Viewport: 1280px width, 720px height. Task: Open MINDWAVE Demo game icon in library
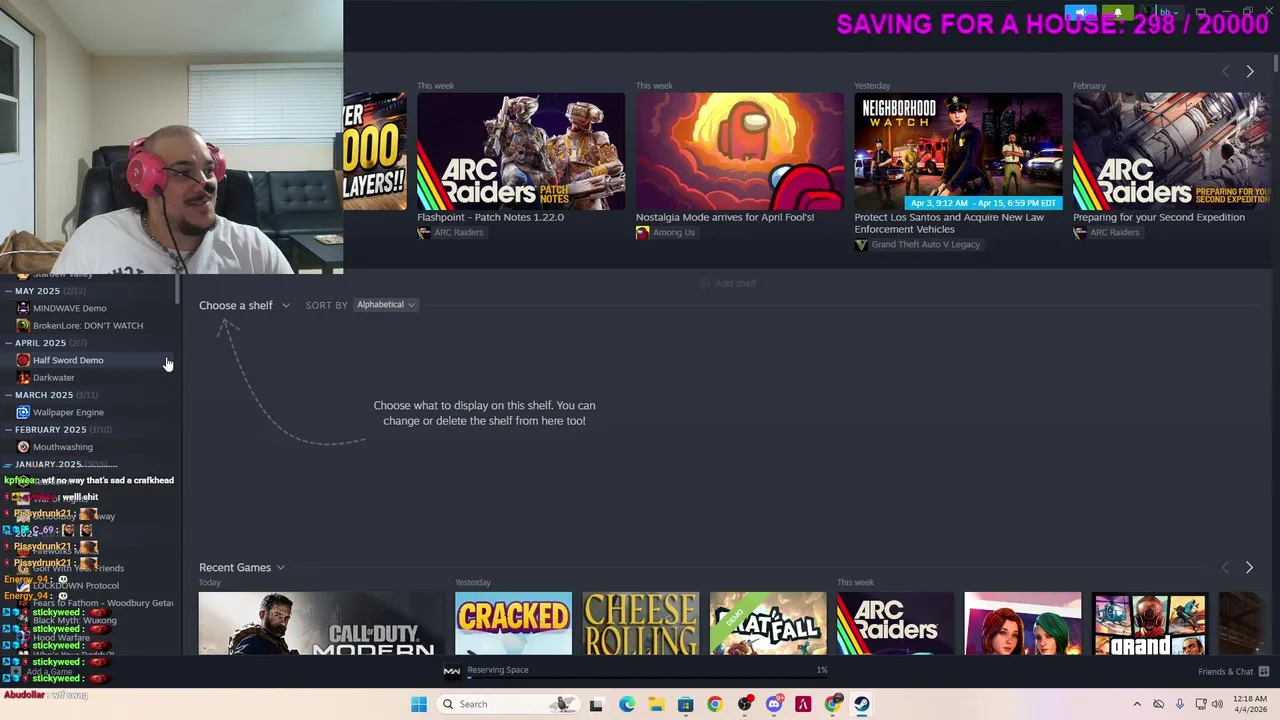(x=23, y=308)
